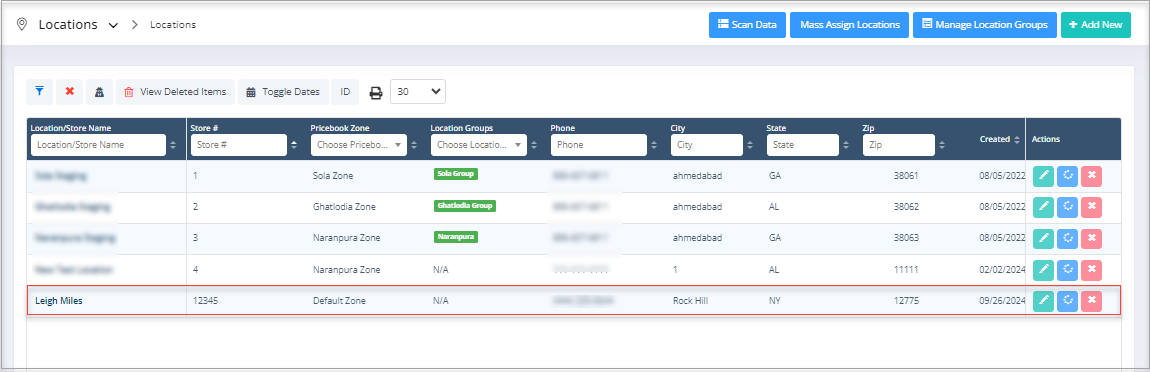Click the printer icon
This screenshot has width=1150, height=372.
pos(376,92)
